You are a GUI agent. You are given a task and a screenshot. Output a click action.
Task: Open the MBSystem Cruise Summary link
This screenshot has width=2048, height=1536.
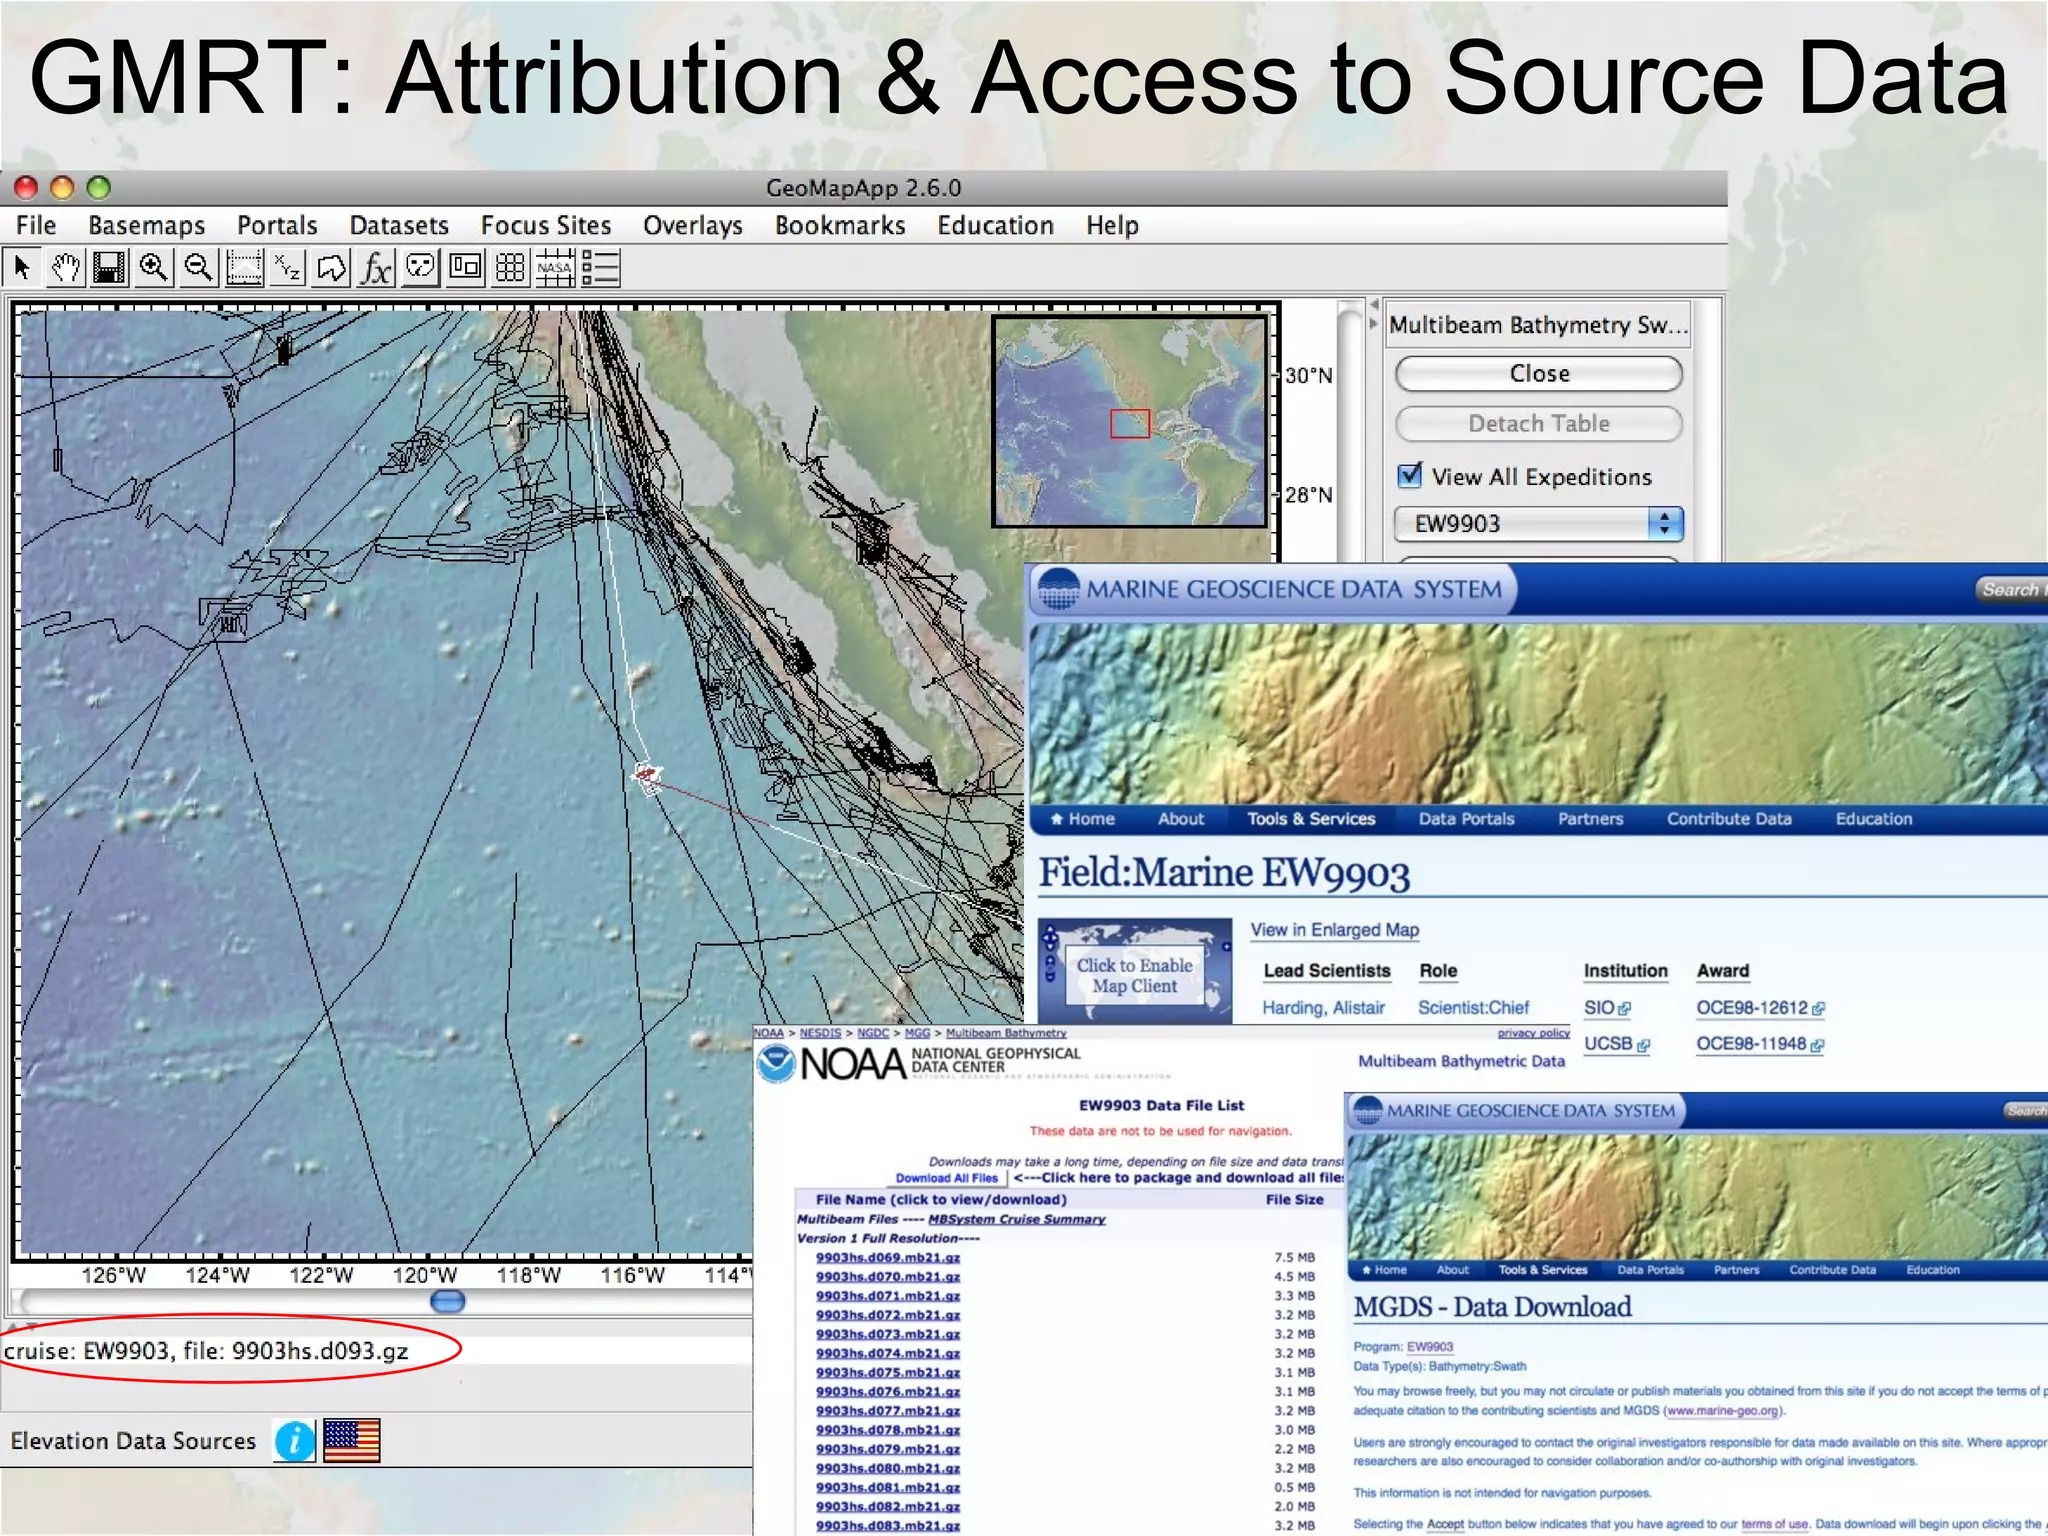(x=1017, y=1219)
